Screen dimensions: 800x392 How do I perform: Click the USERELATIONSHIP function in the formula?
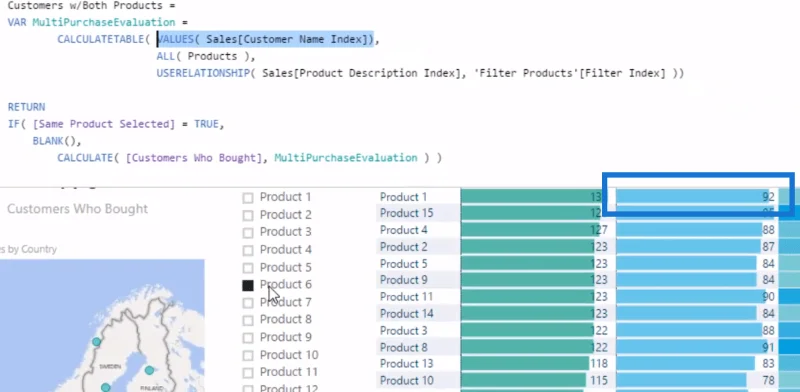pos(203,73)
